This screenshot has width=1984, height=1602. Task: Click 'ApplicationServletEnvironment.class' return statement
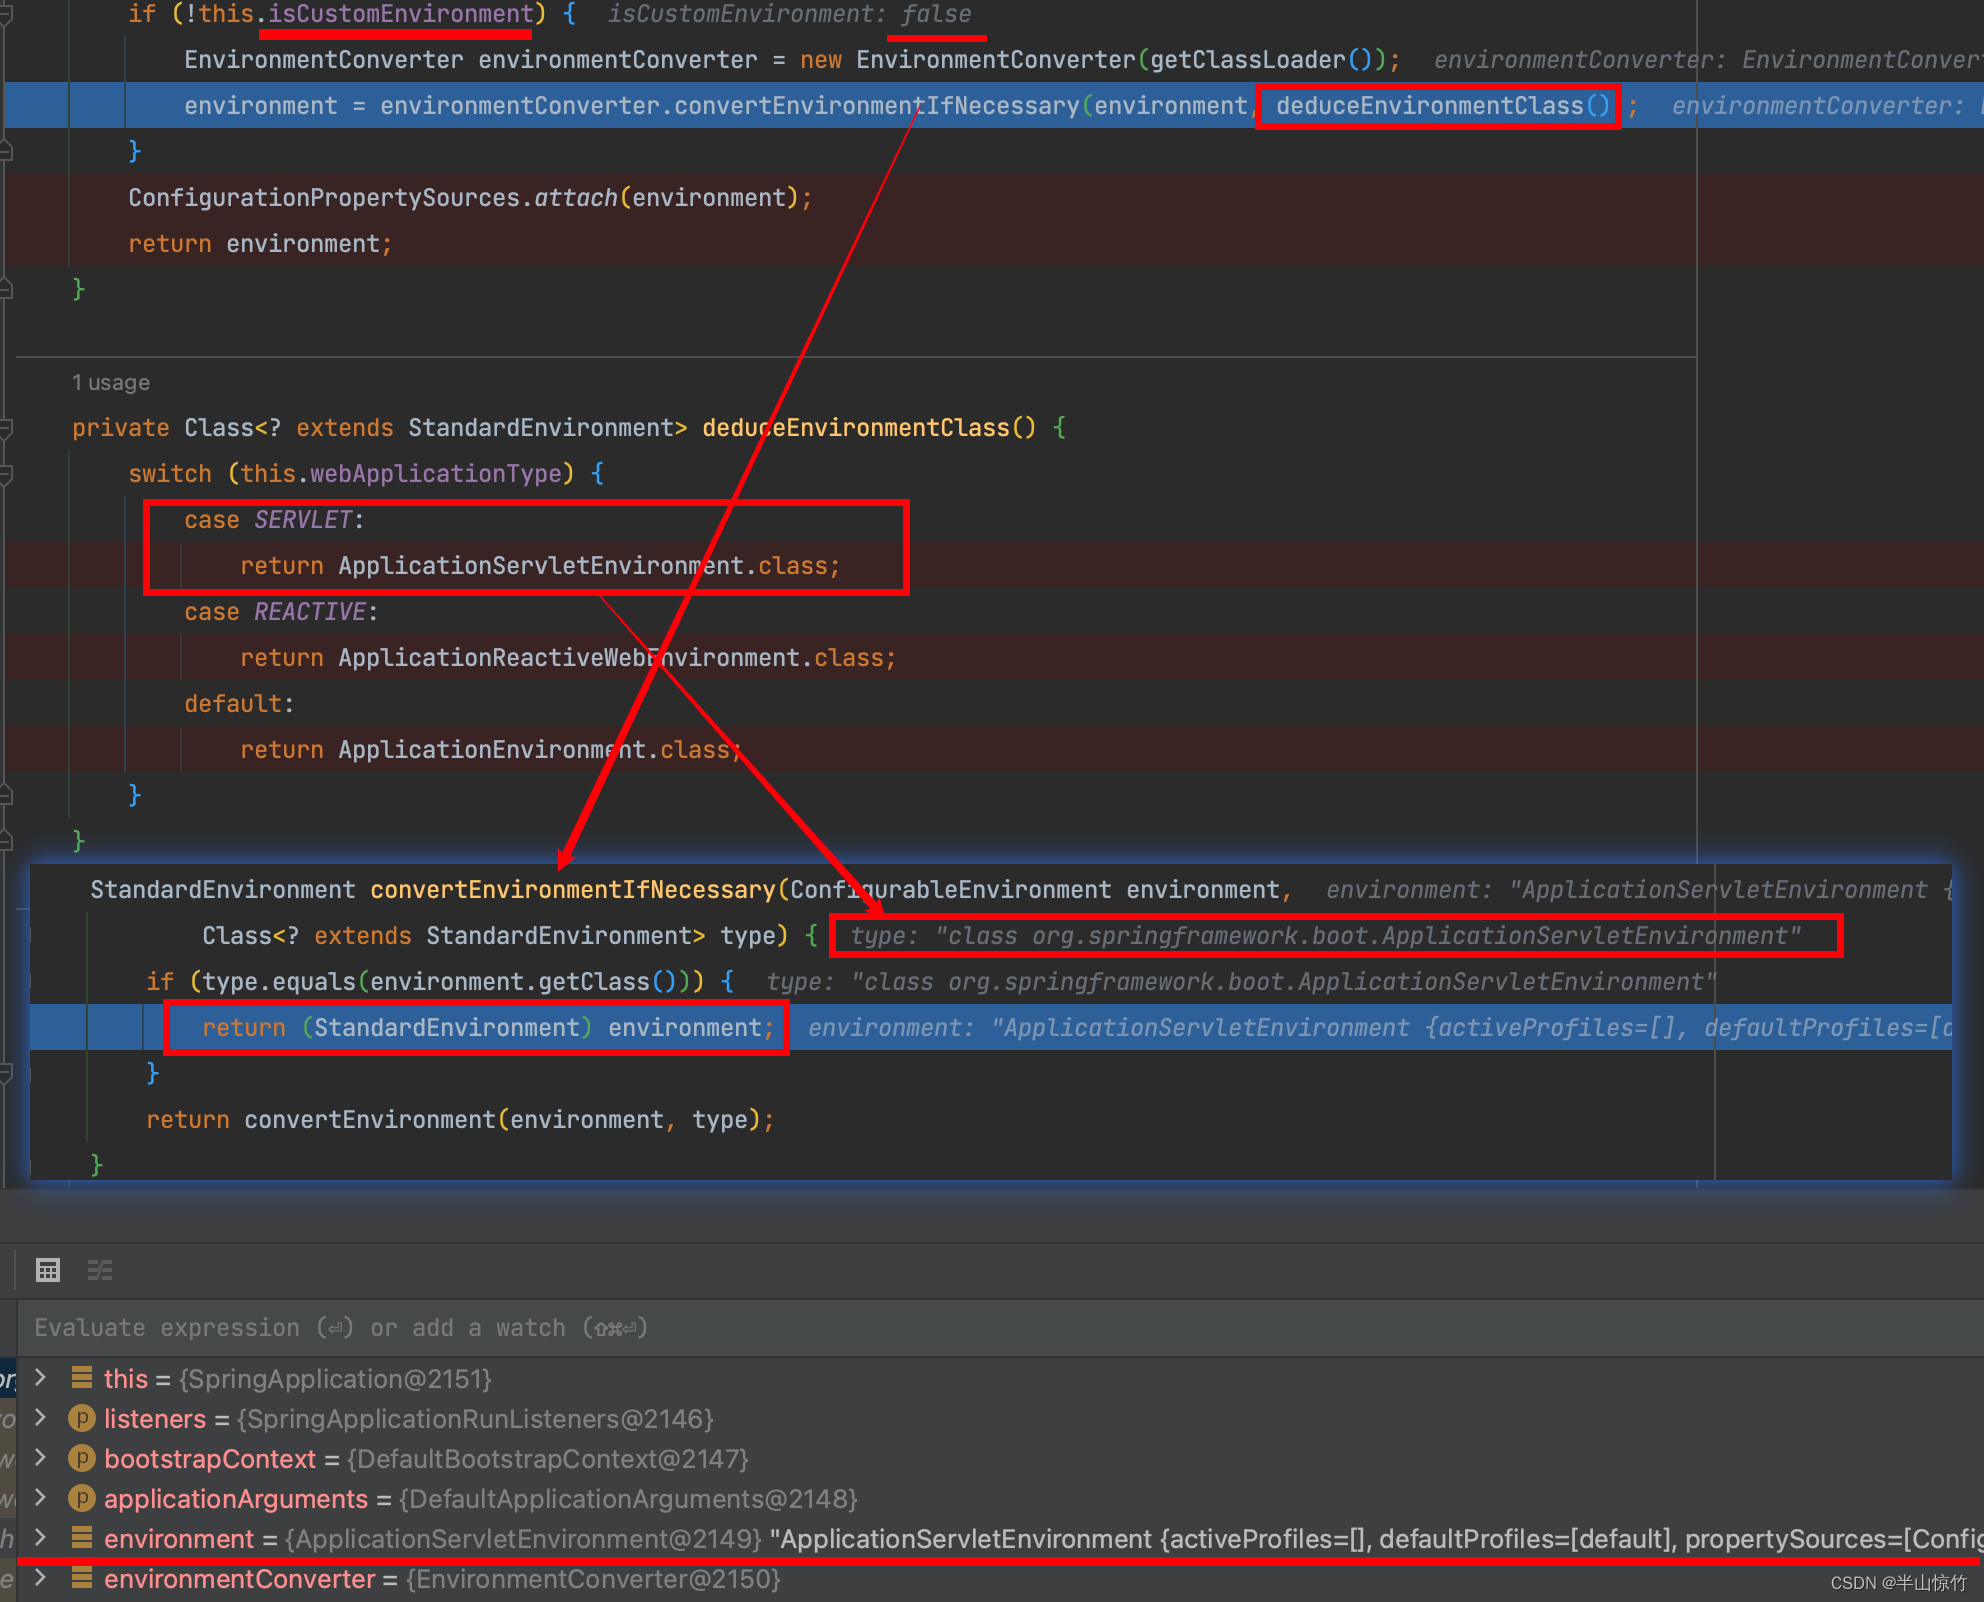540,566
